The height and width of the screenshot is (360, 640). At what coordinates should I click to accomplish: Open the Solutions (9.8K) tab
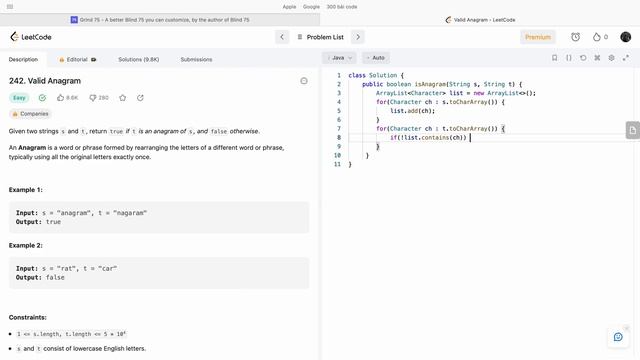[139, 60]
